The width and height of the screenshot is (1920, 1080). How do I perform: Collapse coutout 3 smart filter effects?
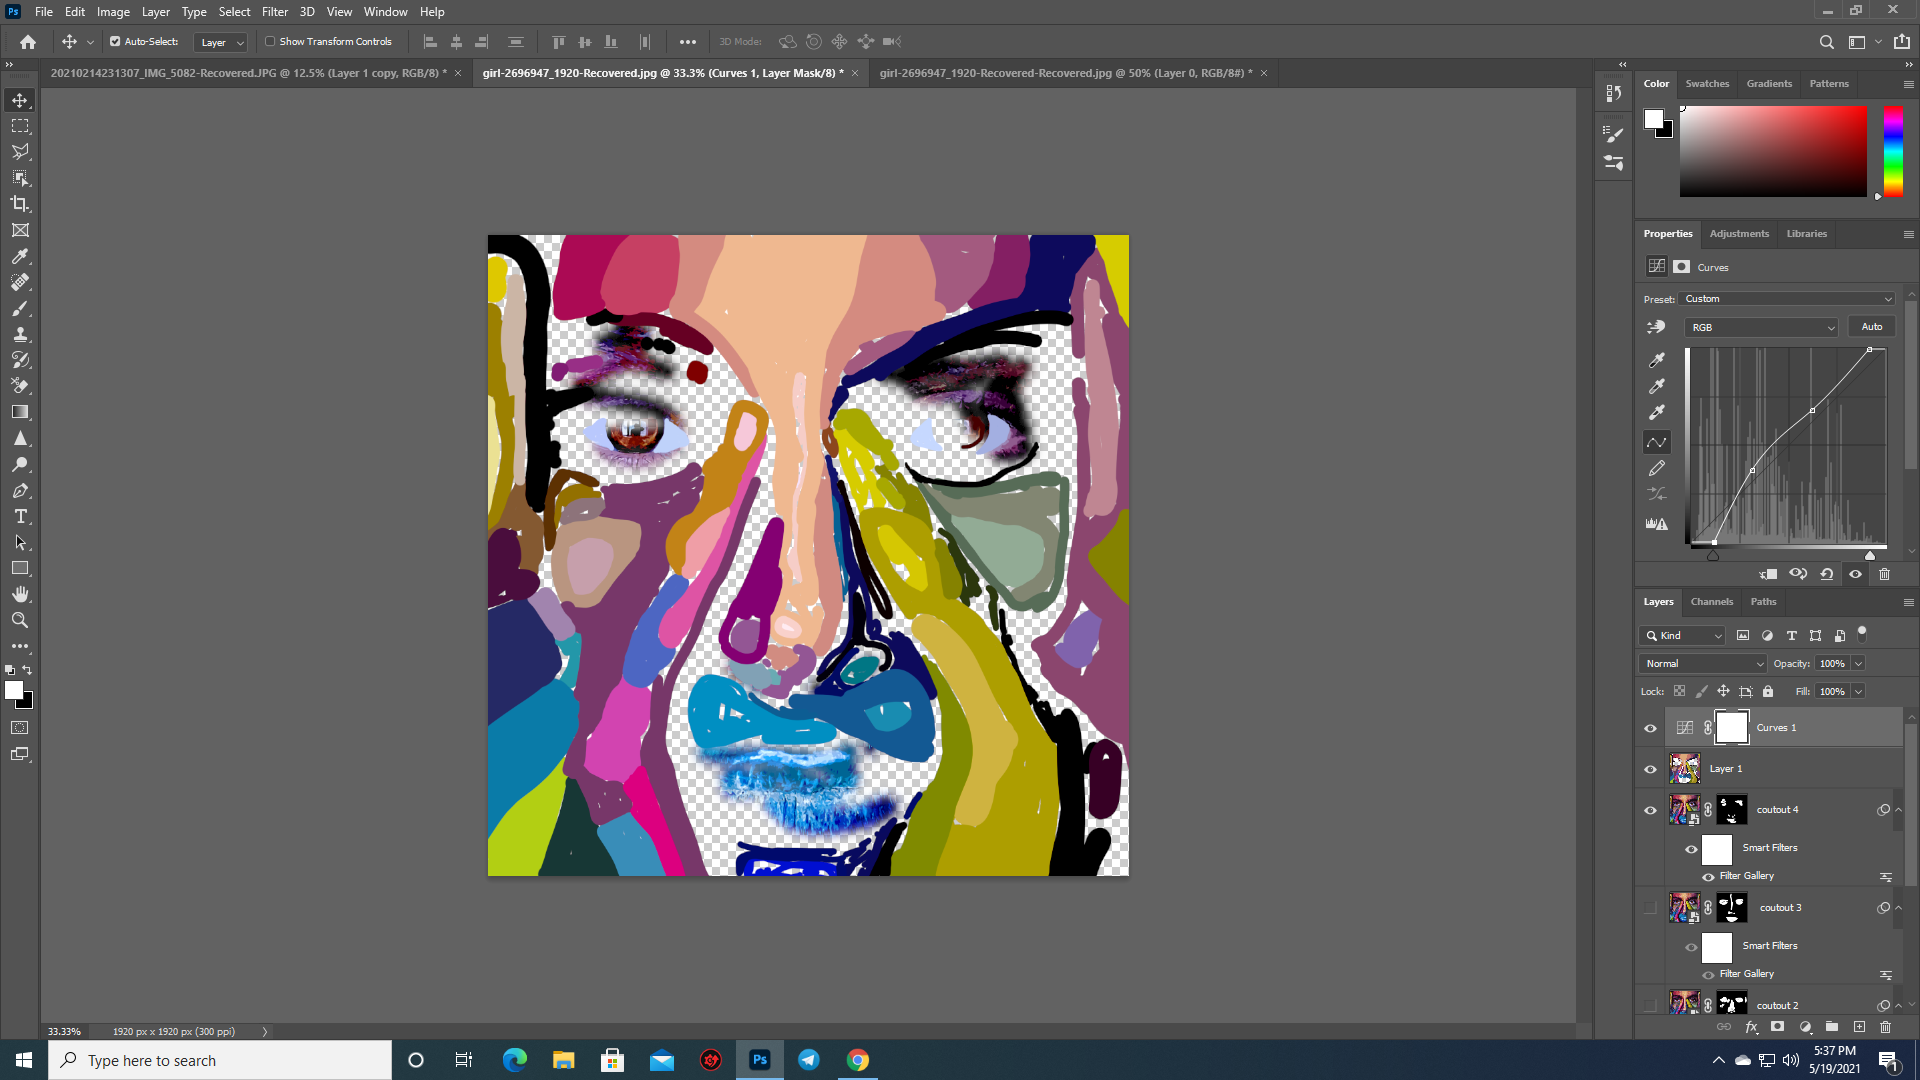1899,908
